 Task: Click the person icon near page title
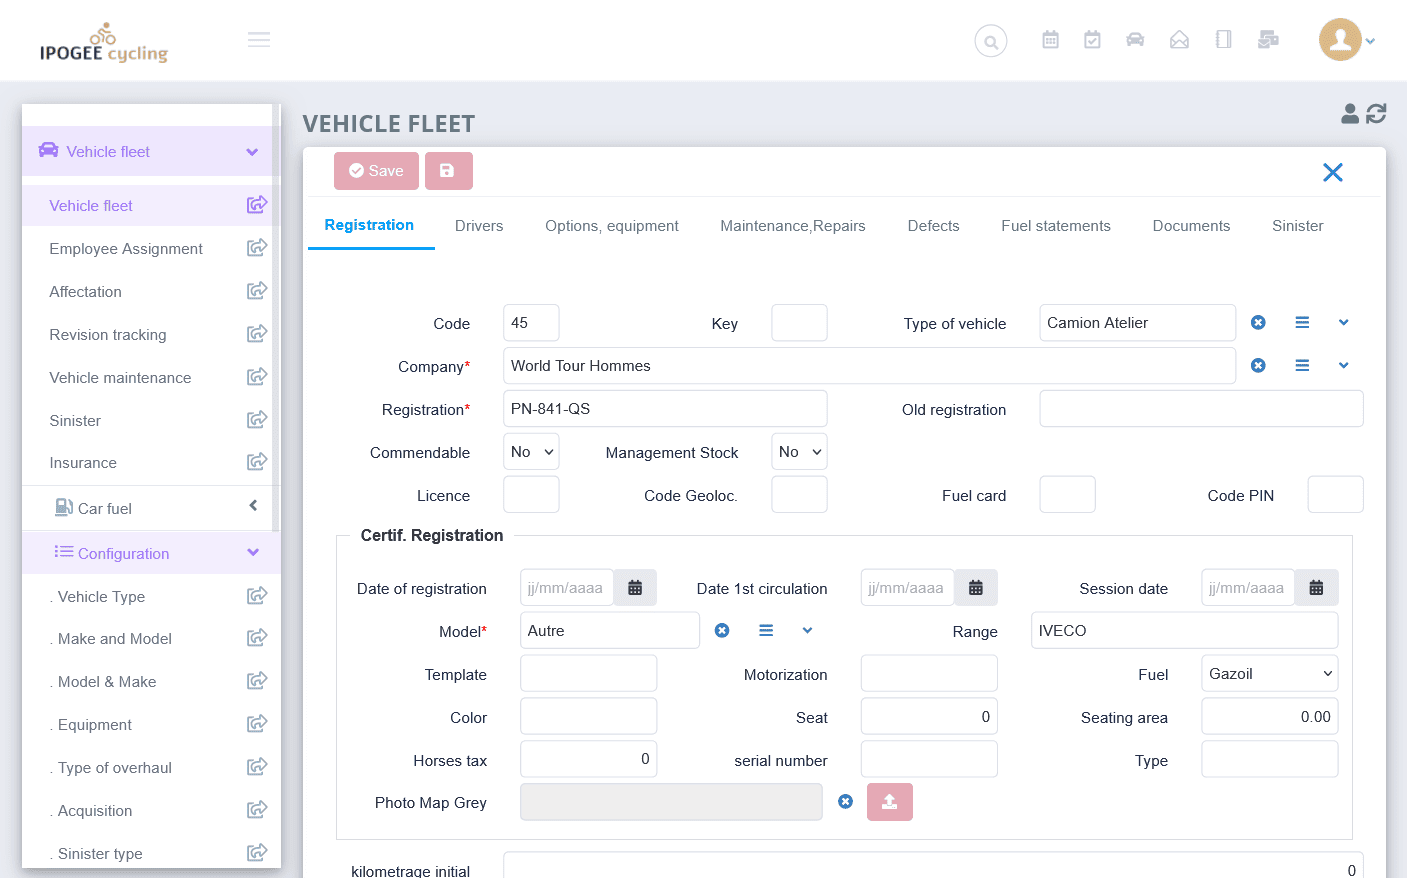tap(1350, 114)
